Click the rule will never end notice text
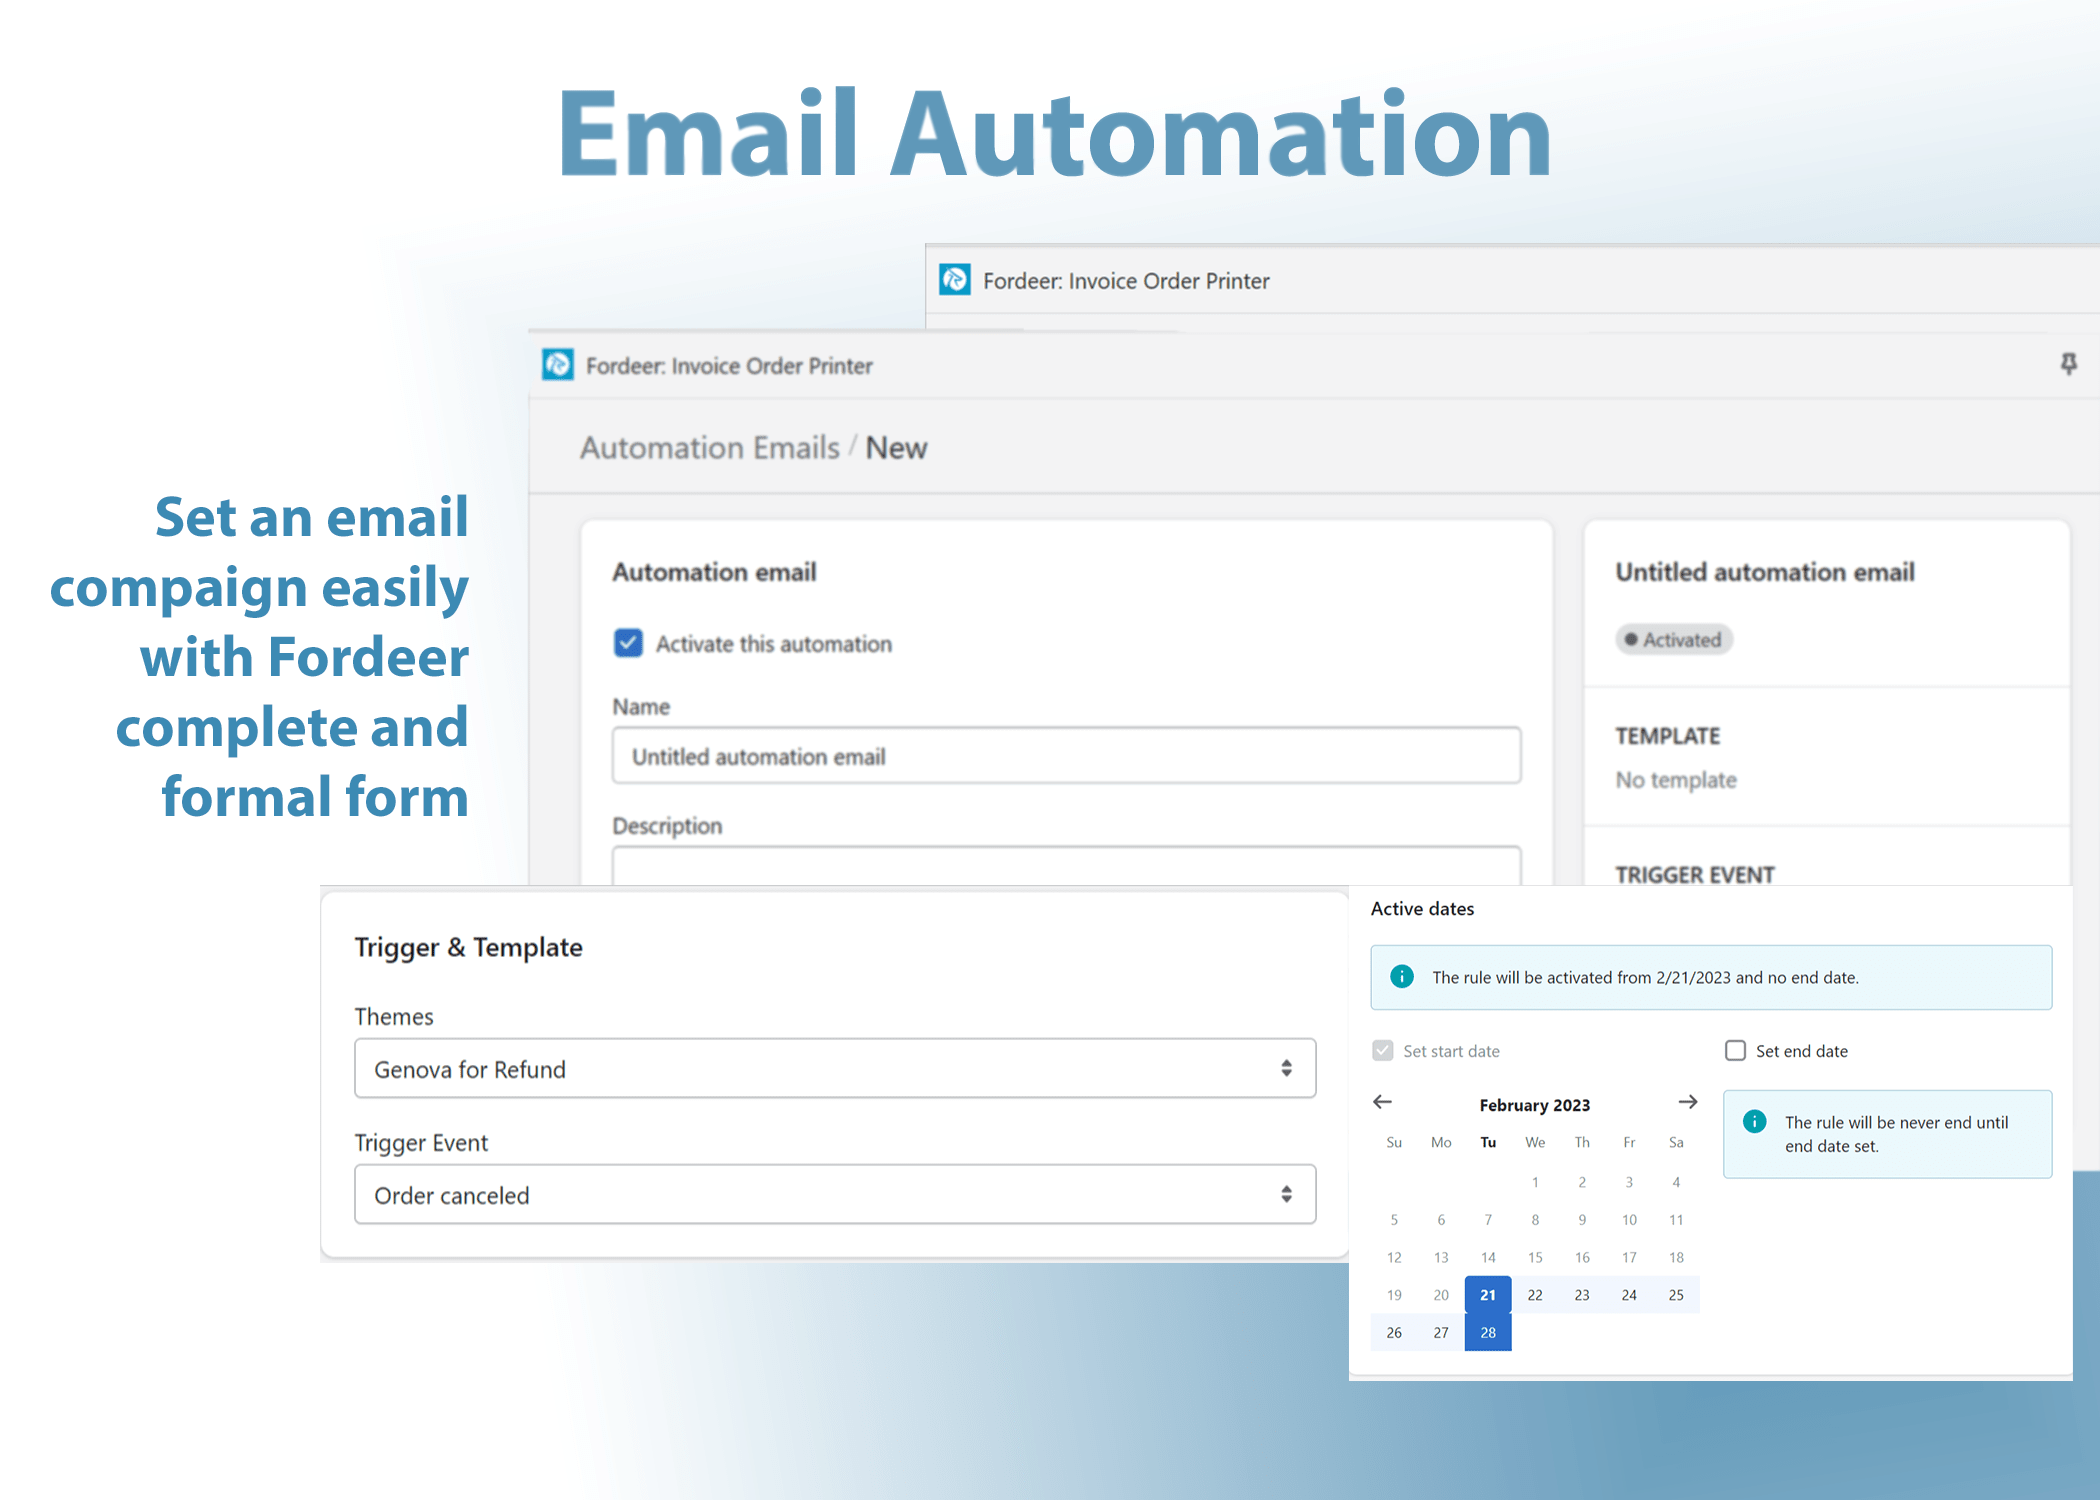 [x=1896, y=1134]
